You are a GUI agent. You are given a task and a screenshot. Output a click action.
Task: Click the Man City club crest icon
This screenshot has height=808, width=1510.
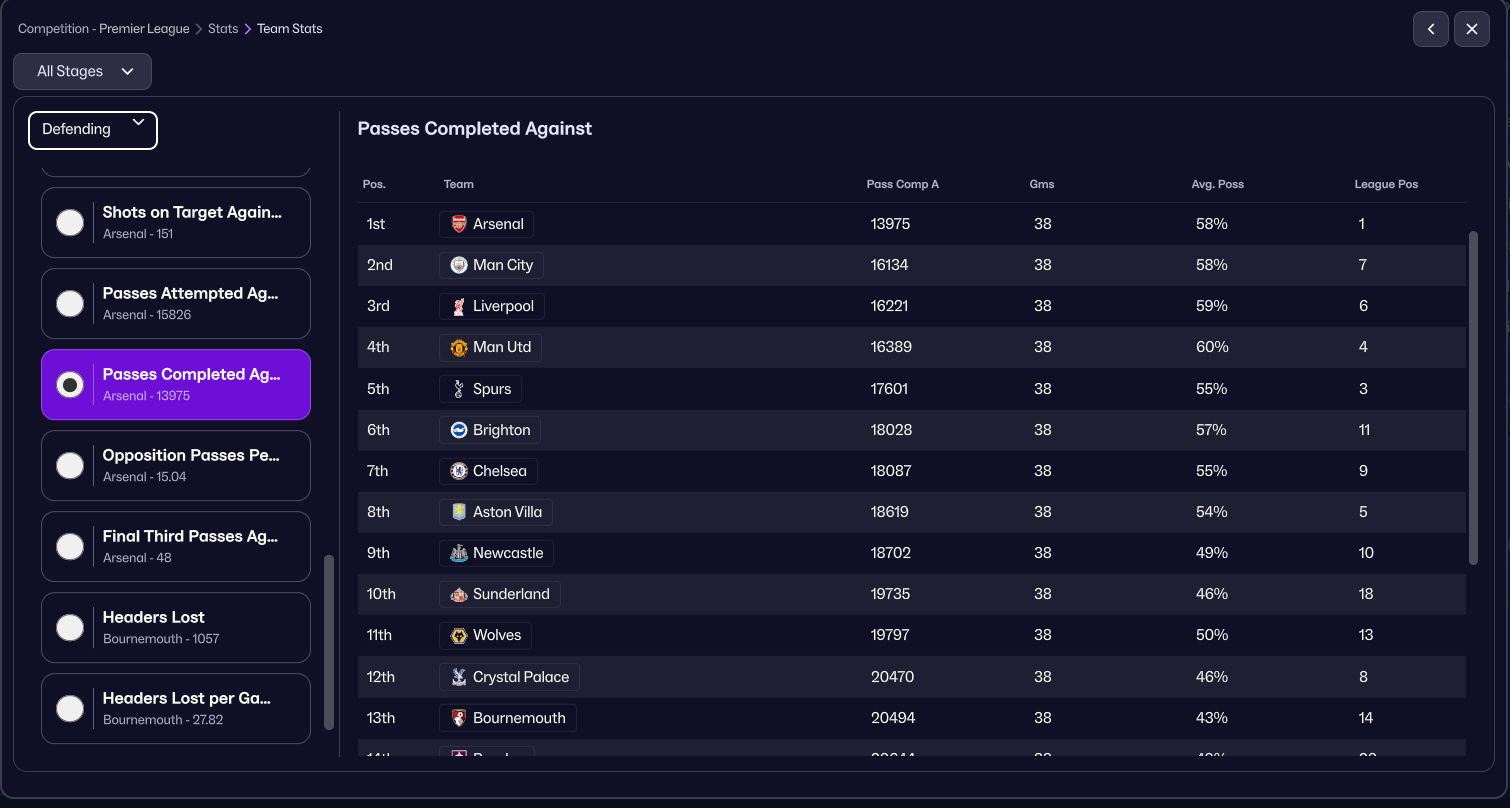458,265
